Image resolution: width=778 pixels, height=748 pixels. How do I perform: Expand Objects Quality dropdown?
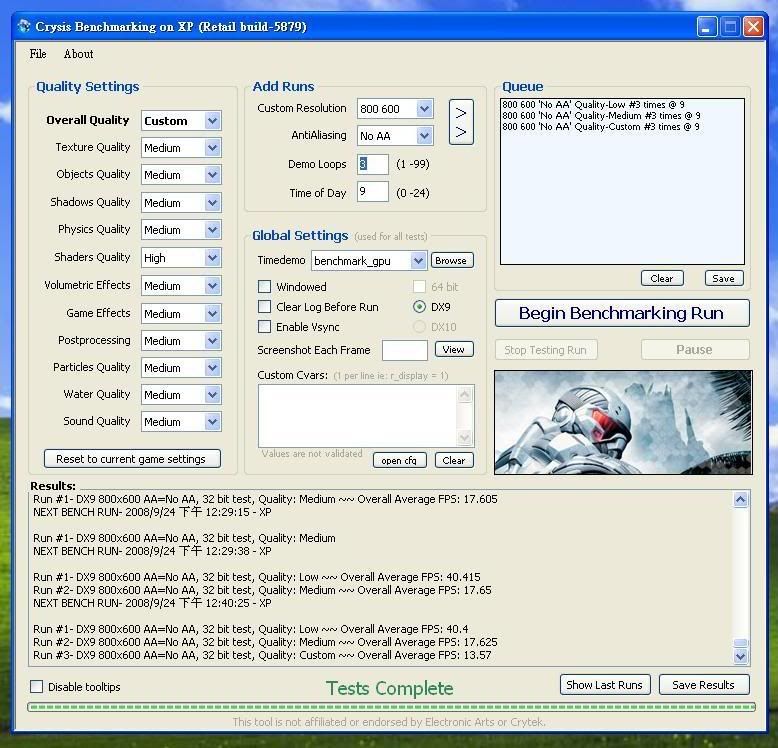point(212,175)
